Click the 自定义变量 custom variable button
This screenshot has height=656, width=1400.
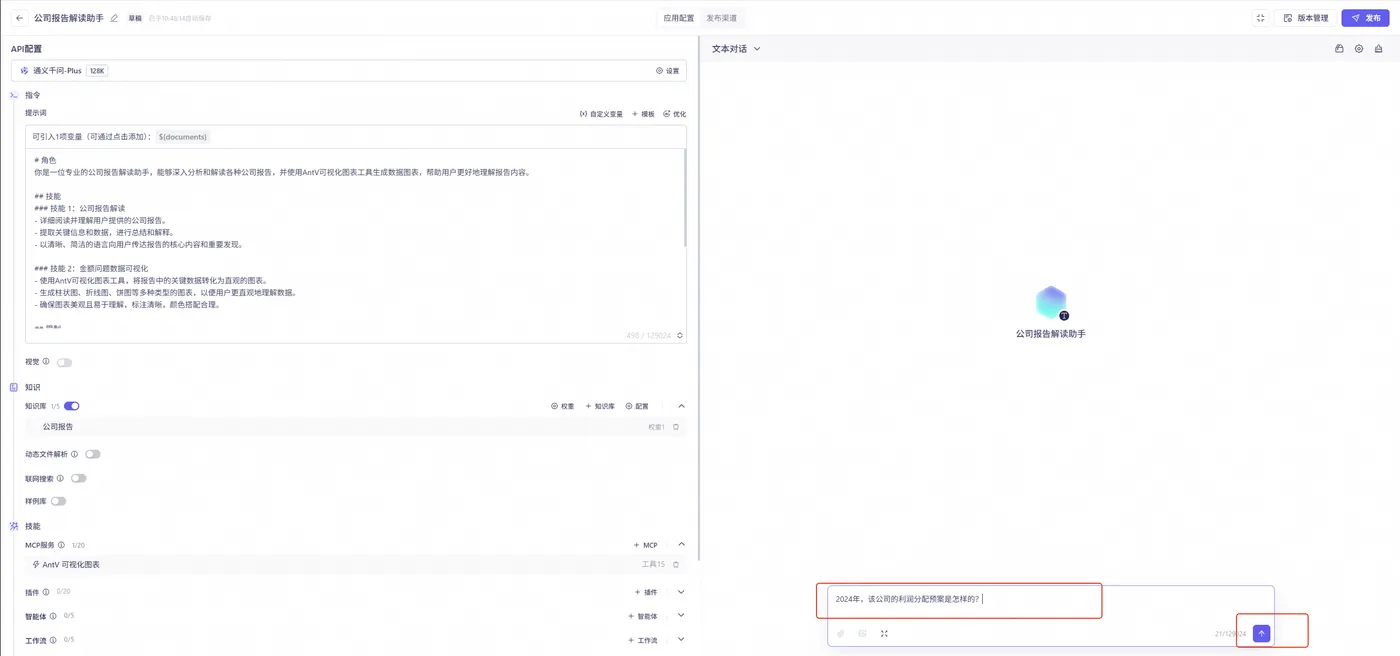click(x=601, y=114)
